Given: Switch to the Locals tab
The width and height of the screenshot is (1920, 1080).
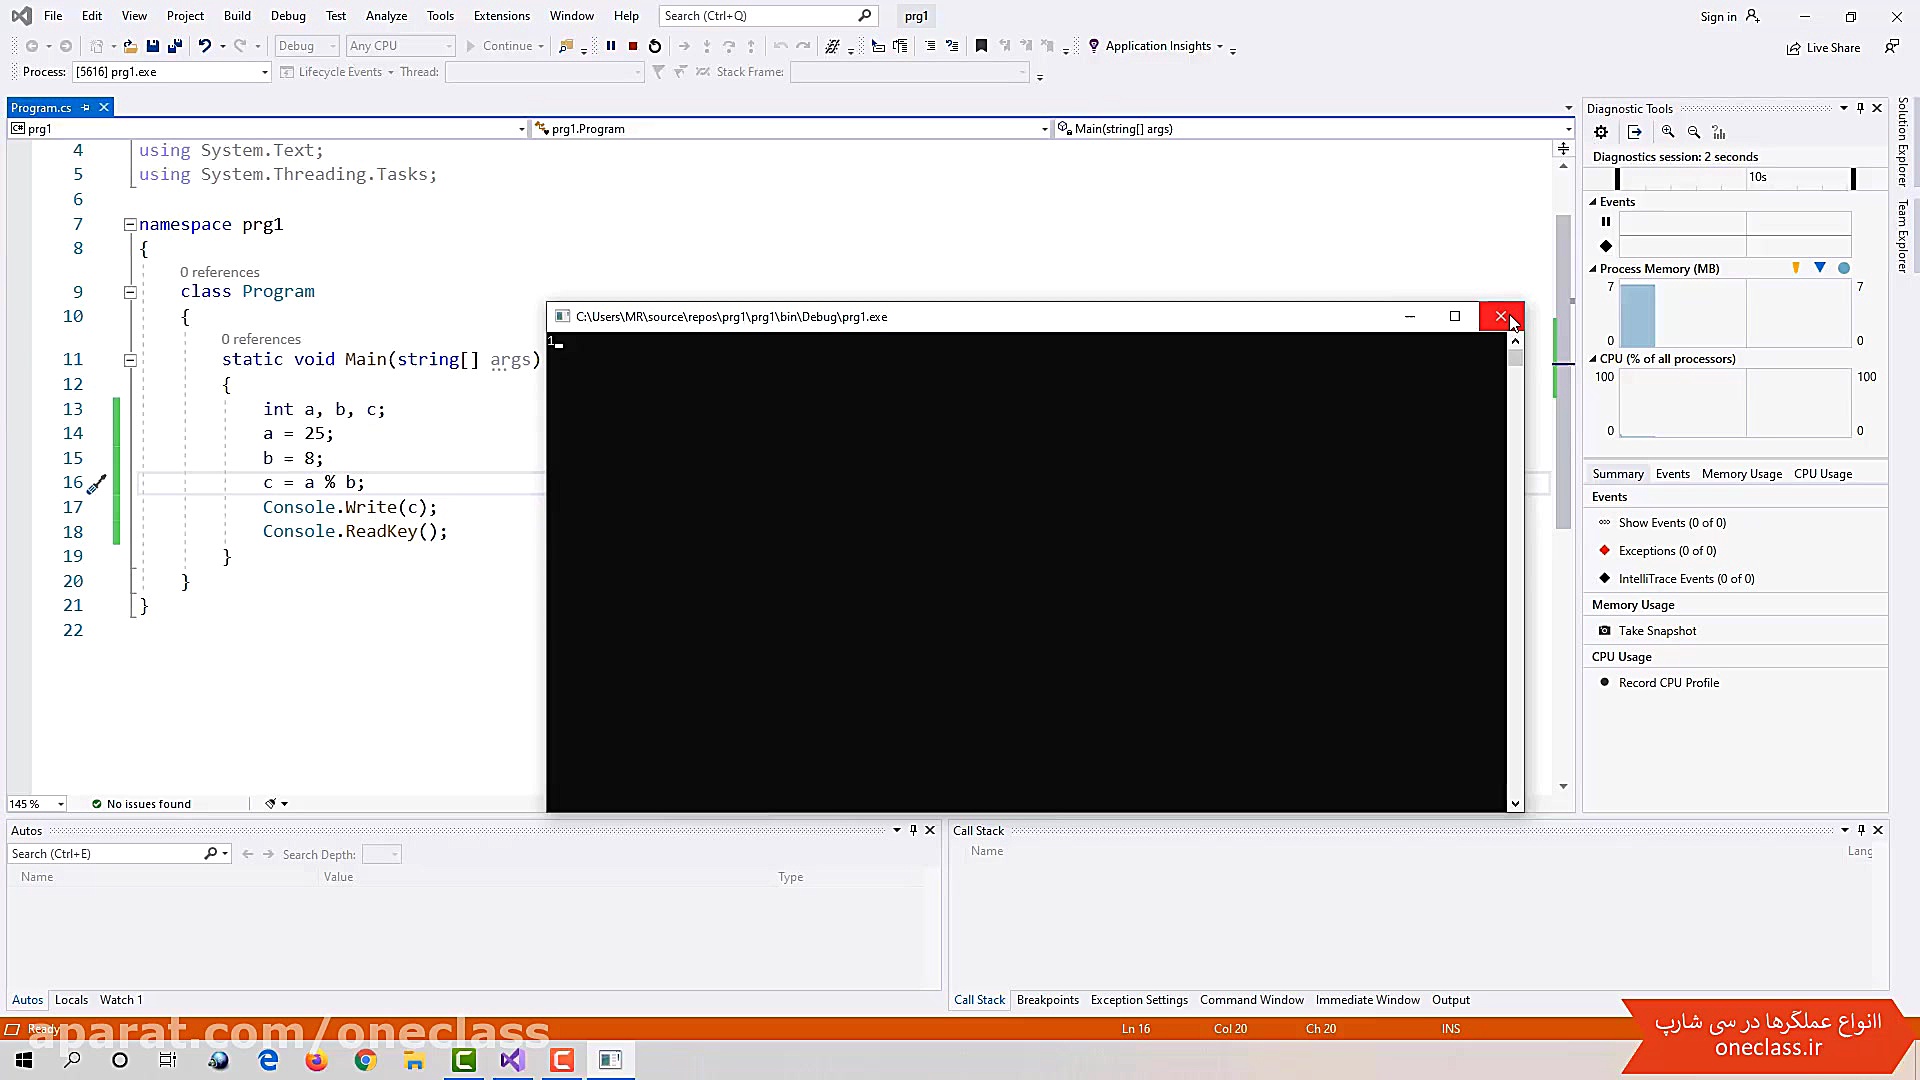Looking at the screenshot, I should (71, 1000).
